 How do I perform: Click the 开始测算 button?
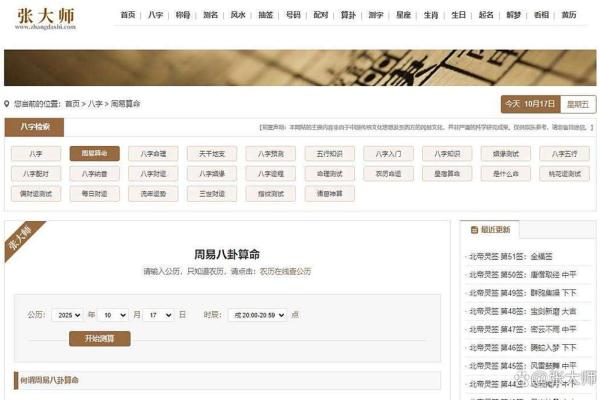[99, 339]
